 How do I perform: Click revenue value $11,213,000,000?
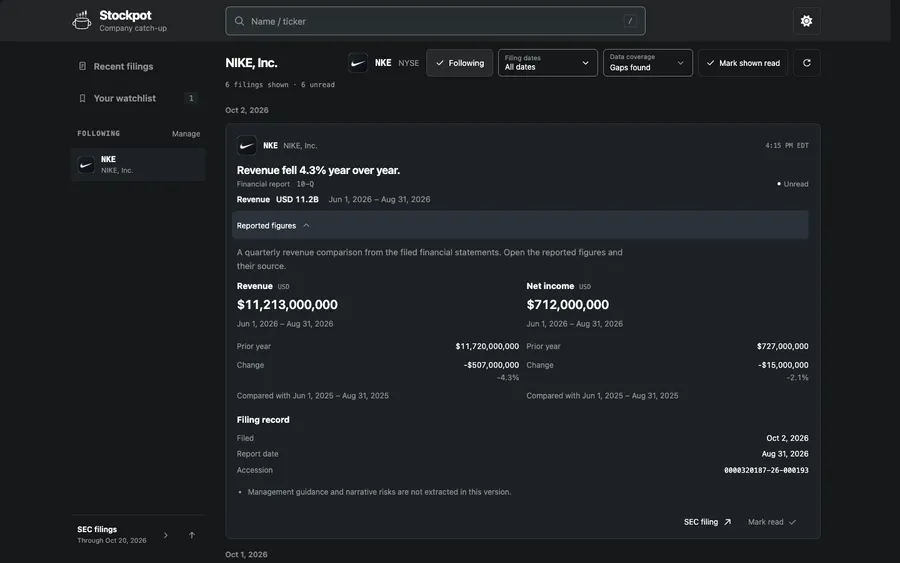(x=287, y=305)
